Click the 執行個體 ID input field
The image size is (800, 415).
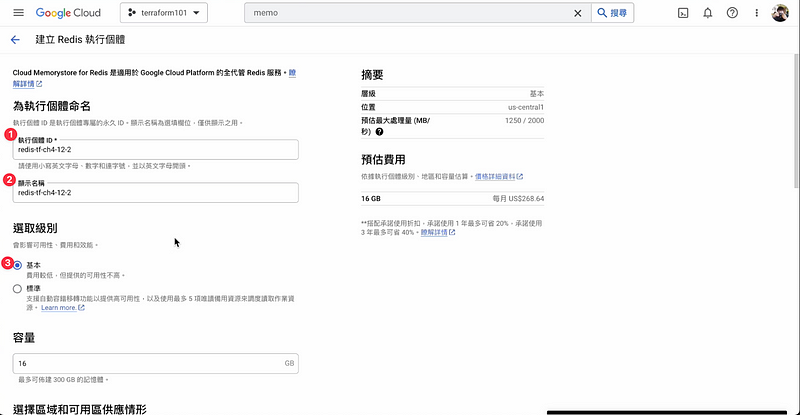pyautogui.click(x=156, y=150)
